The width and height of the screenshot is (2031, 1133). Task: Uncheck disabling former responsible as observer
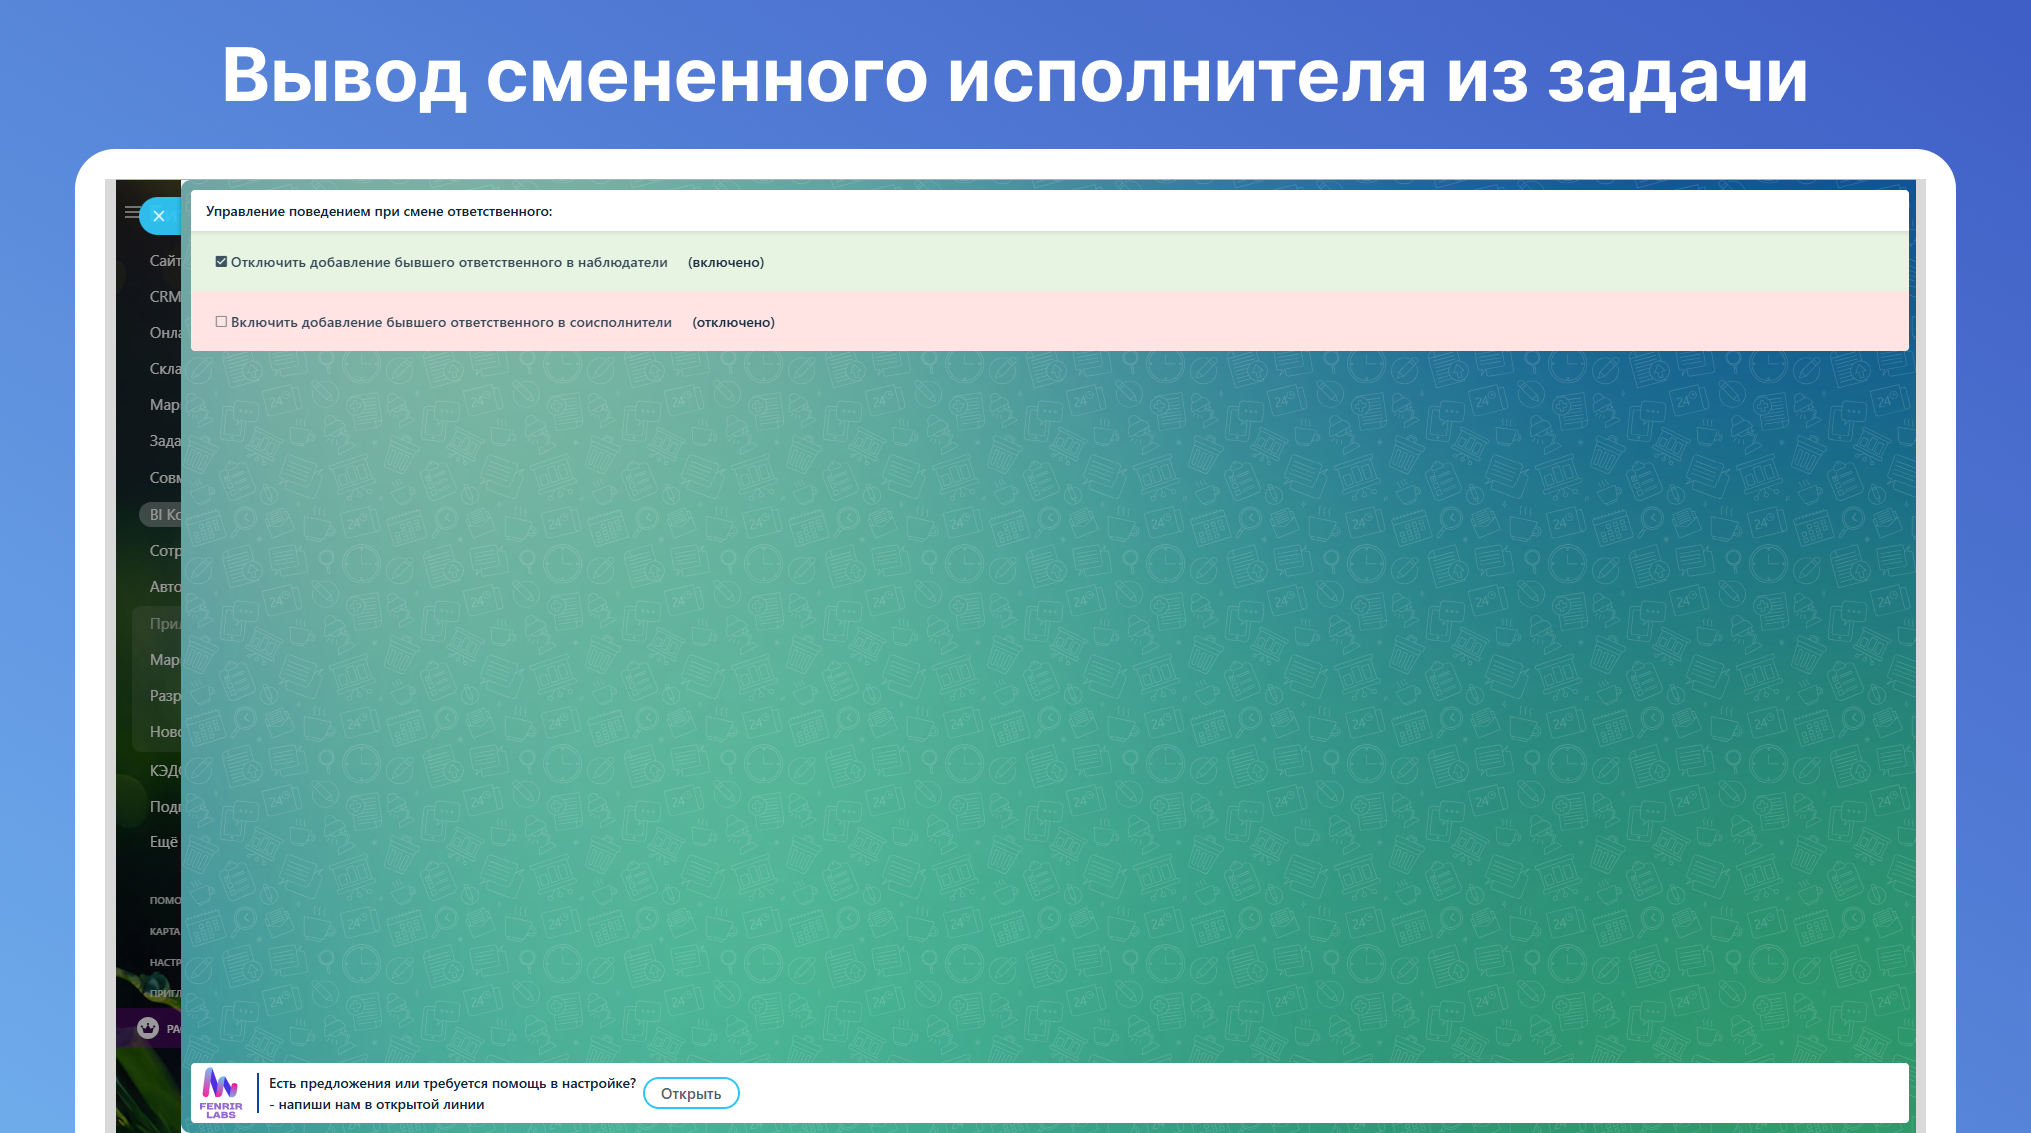(221, 262)
